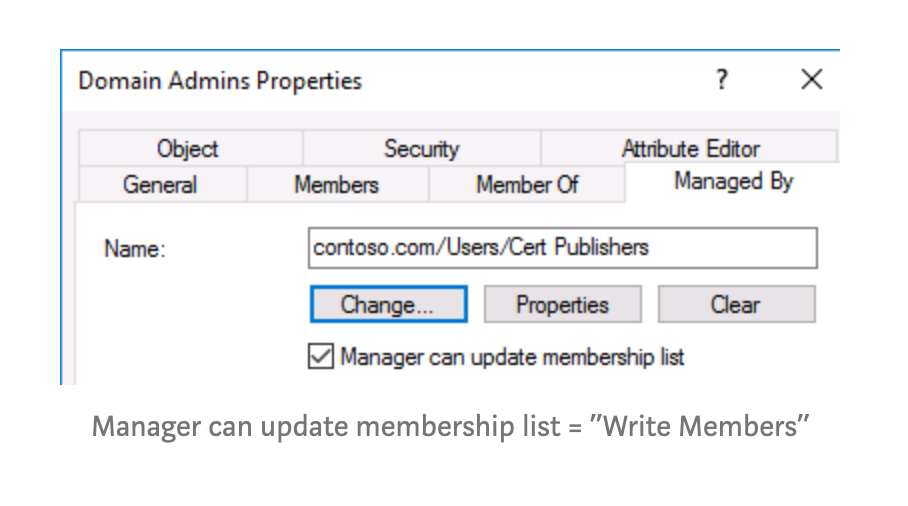Open manager Properties button
The width and height of the screenshot is (908, 506).
point(562,305)
